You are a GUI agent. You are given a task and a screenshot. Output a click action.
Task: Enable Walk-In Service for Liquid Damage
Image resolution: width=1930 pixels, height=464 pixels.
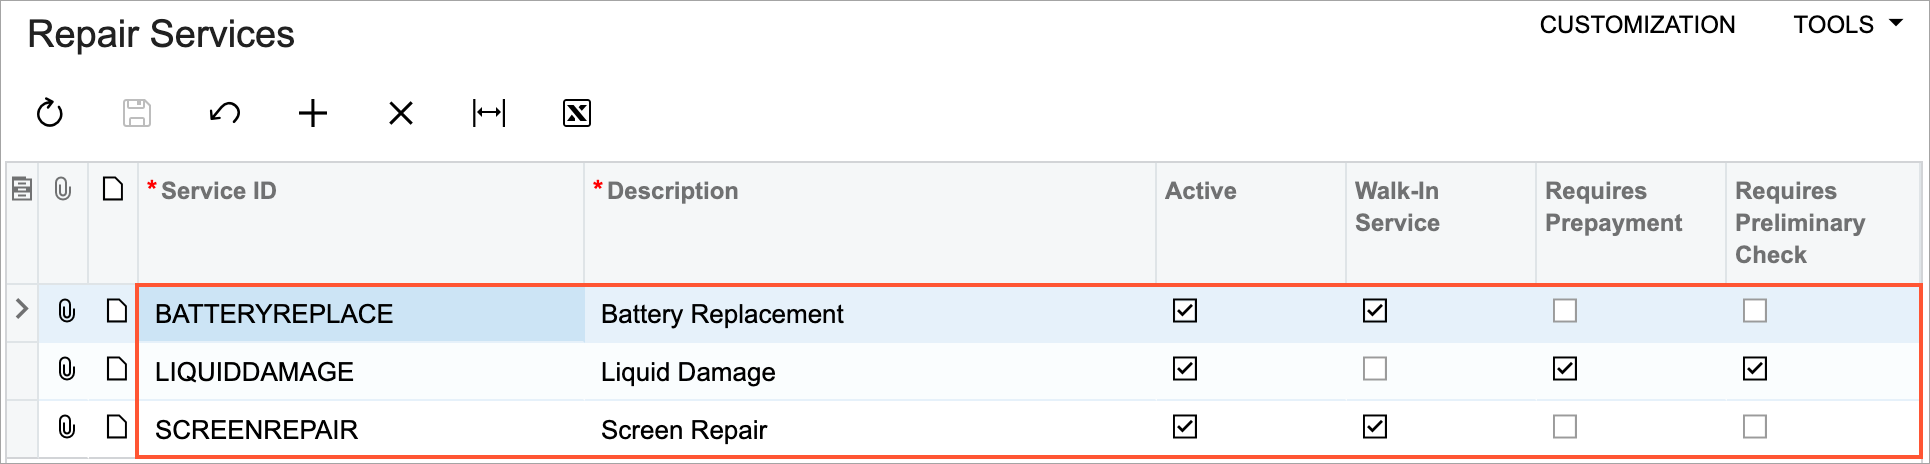[1375, 369]
